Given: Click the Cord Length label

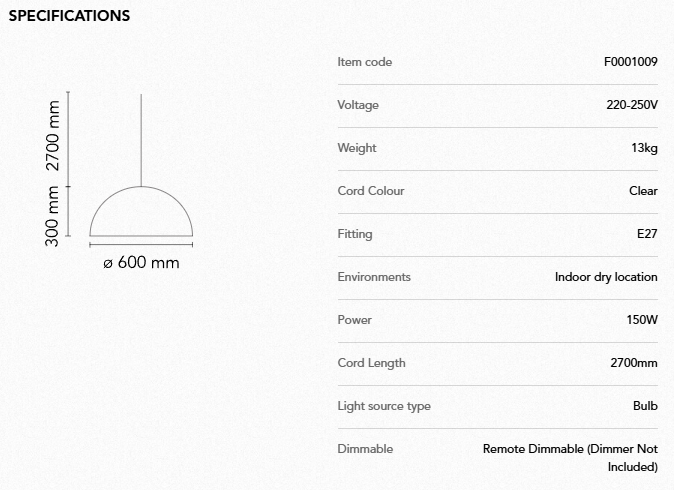Looking at the screenshot, I should coord(372,363).
